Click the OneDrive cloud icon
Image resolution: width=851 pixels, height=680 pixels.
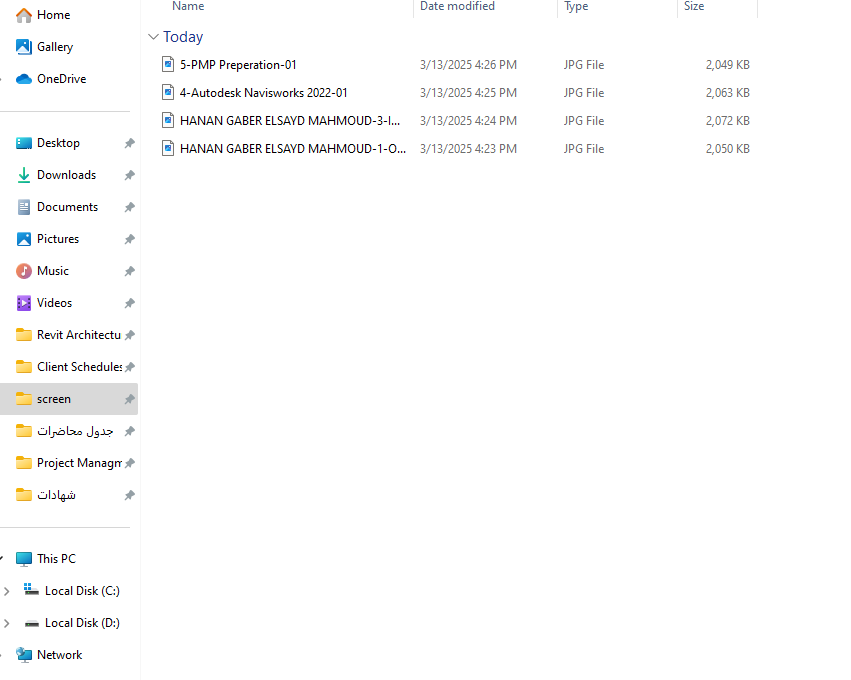tap(24, 79)
